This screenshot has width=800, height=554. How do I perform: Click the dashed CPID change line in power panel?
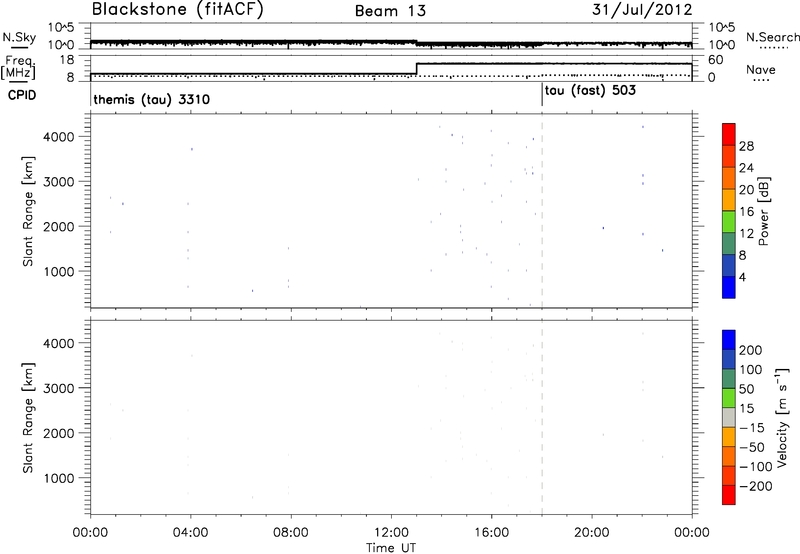click(x=542, y=211)
